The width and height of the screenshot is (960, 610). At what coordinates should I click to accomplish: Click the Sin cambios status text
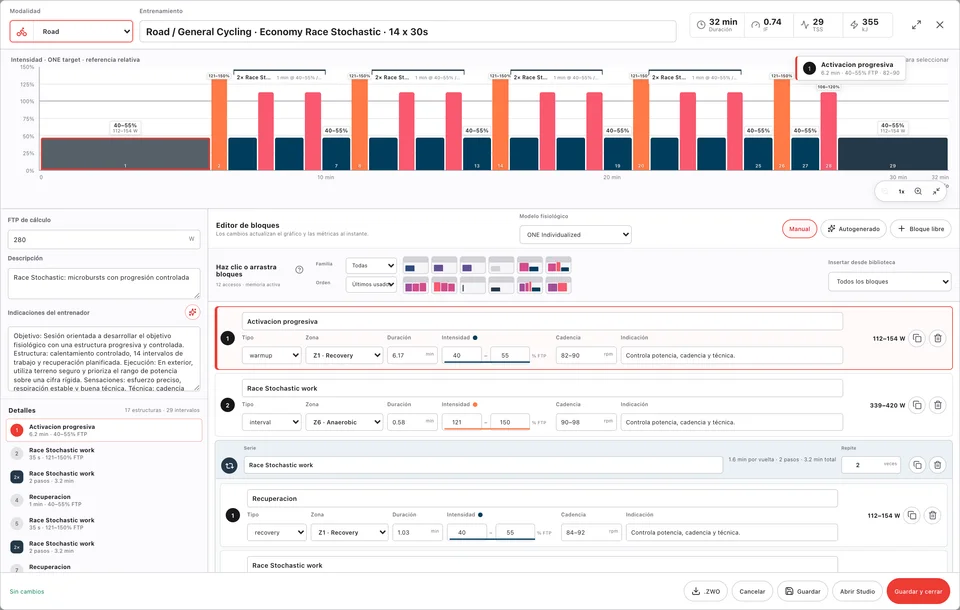(27, 592)
